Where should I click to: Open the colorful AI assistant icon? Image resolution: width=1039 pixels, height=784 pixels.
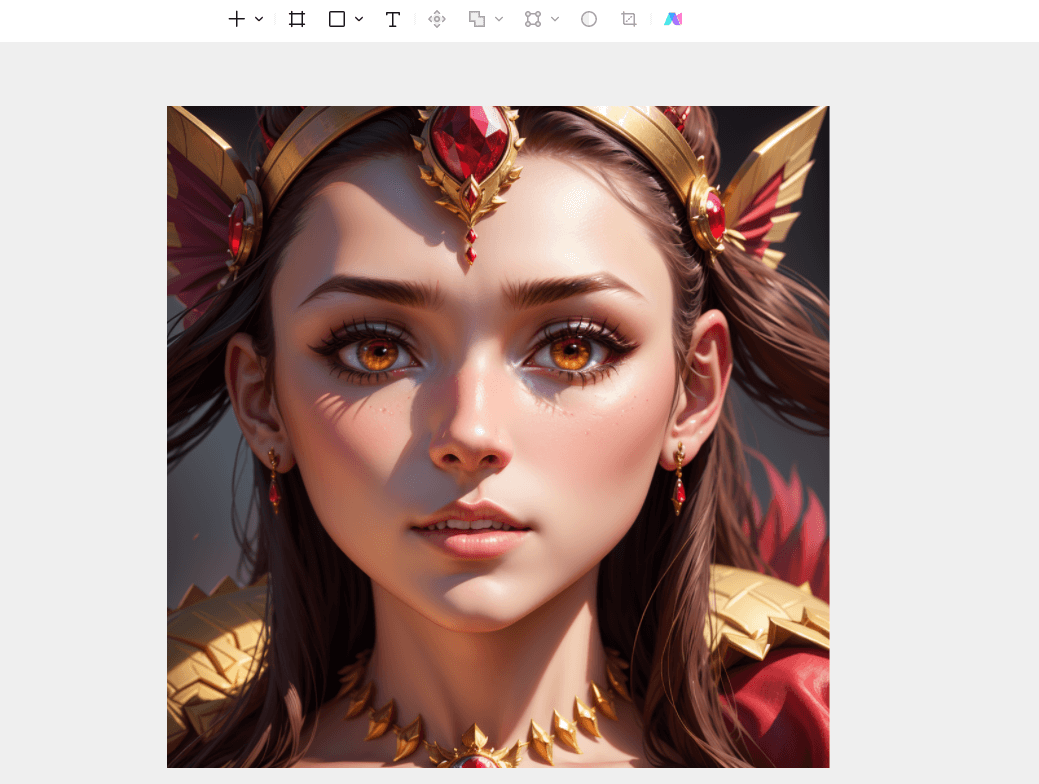pyautogui.click(x=673, y=19)
